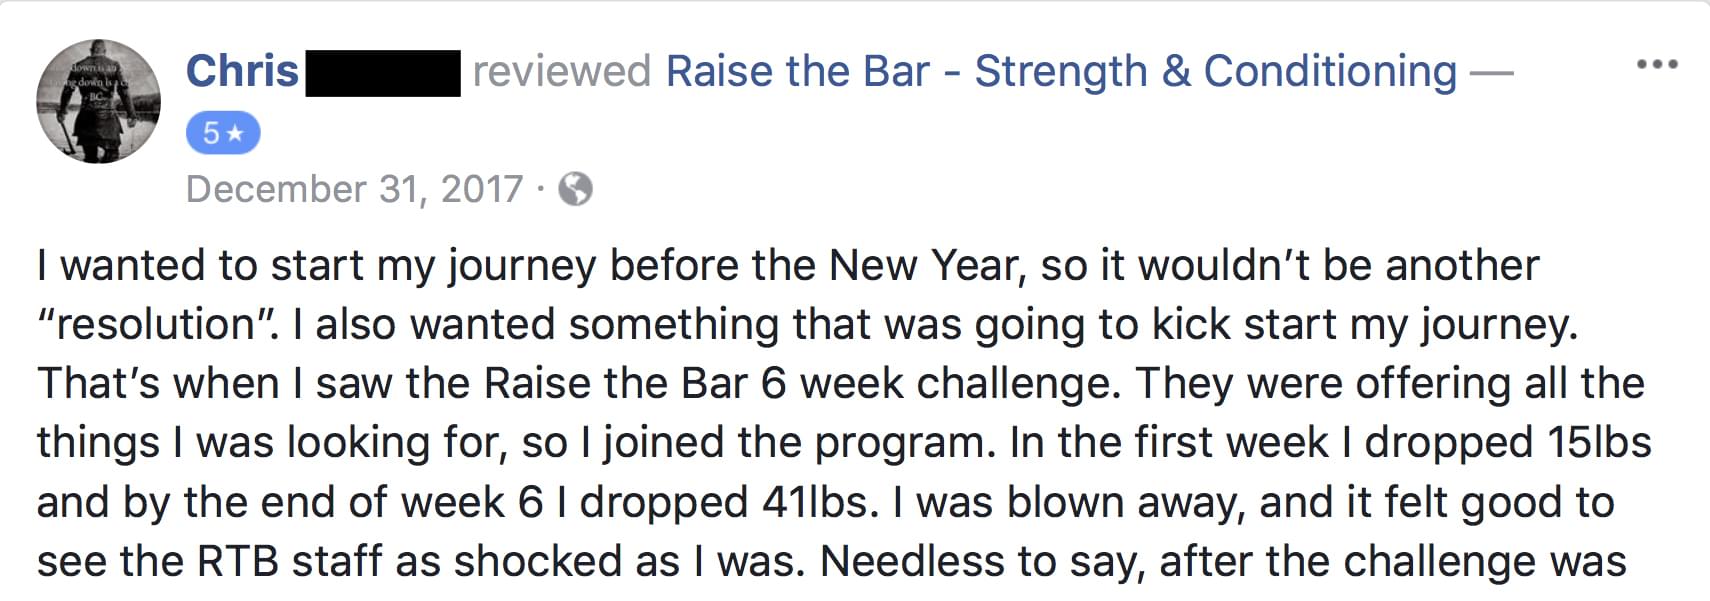Click the white star inside the rating badge

point(235,133)
